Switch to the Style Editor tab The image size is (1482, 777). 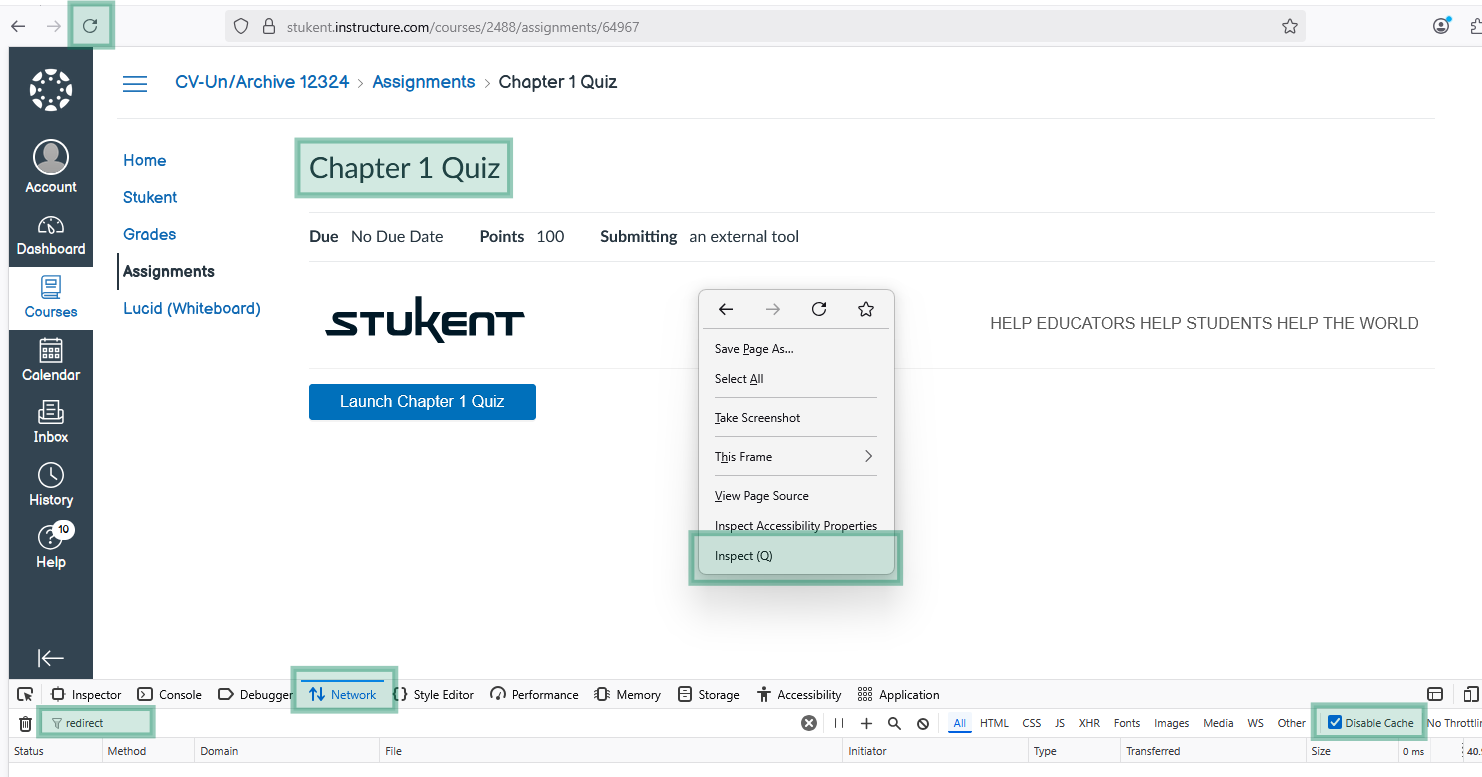pos(433,694)
